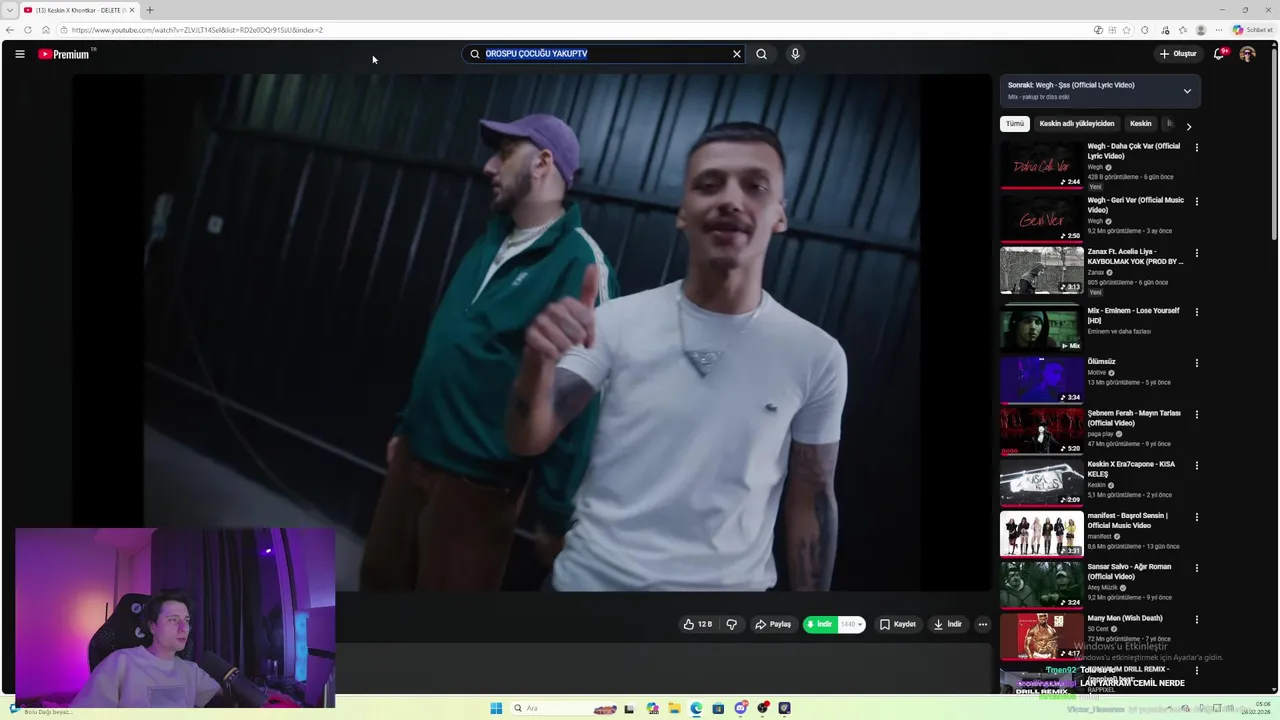Viewport: 1280px width, 720px height.
Task: Open the Daha Çok Var video thumbnail
Action: (x=1041, y=165)
